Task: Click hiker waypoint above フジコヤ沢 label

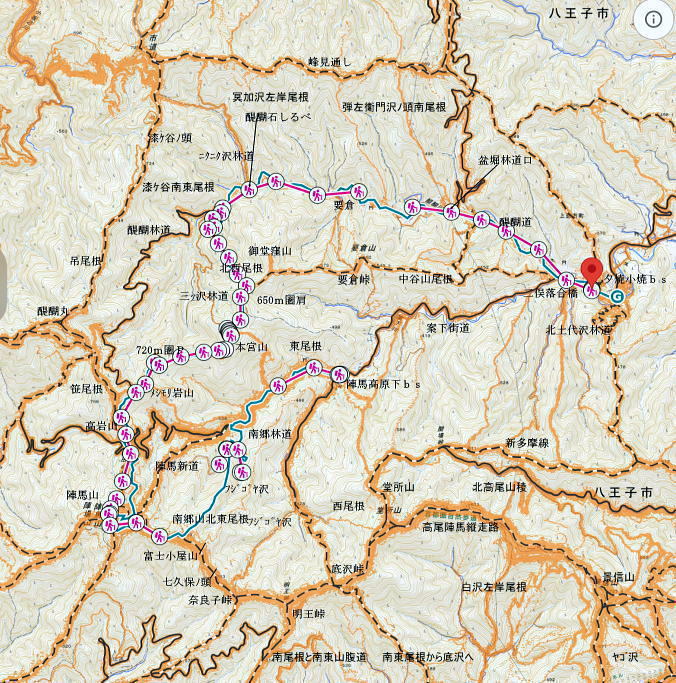Action: point(243,472)
